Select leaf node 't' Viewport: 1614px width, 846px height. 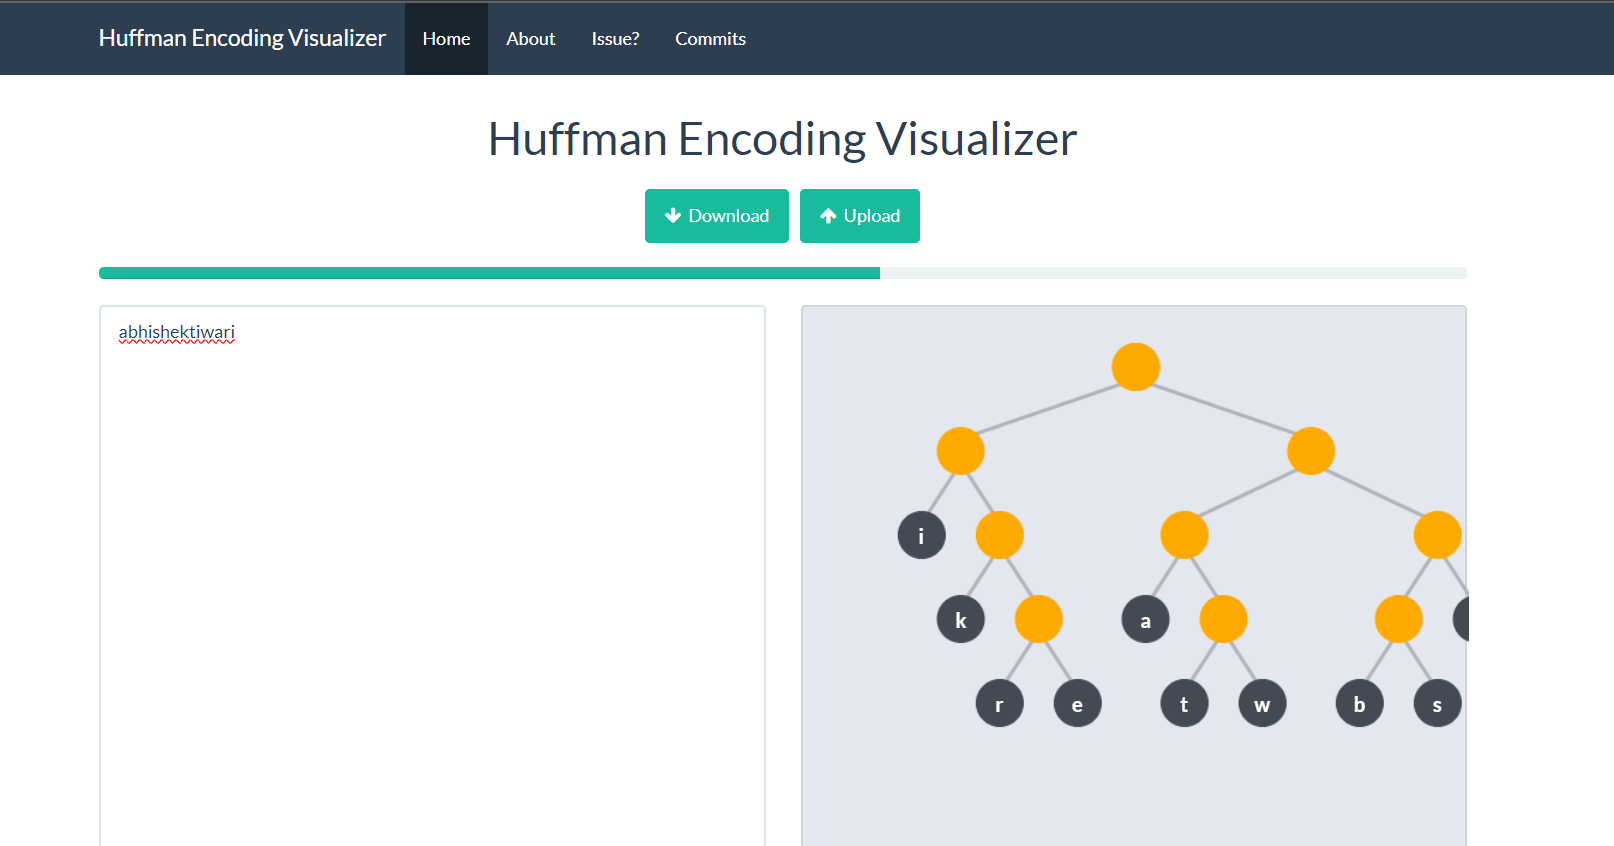1185,704
